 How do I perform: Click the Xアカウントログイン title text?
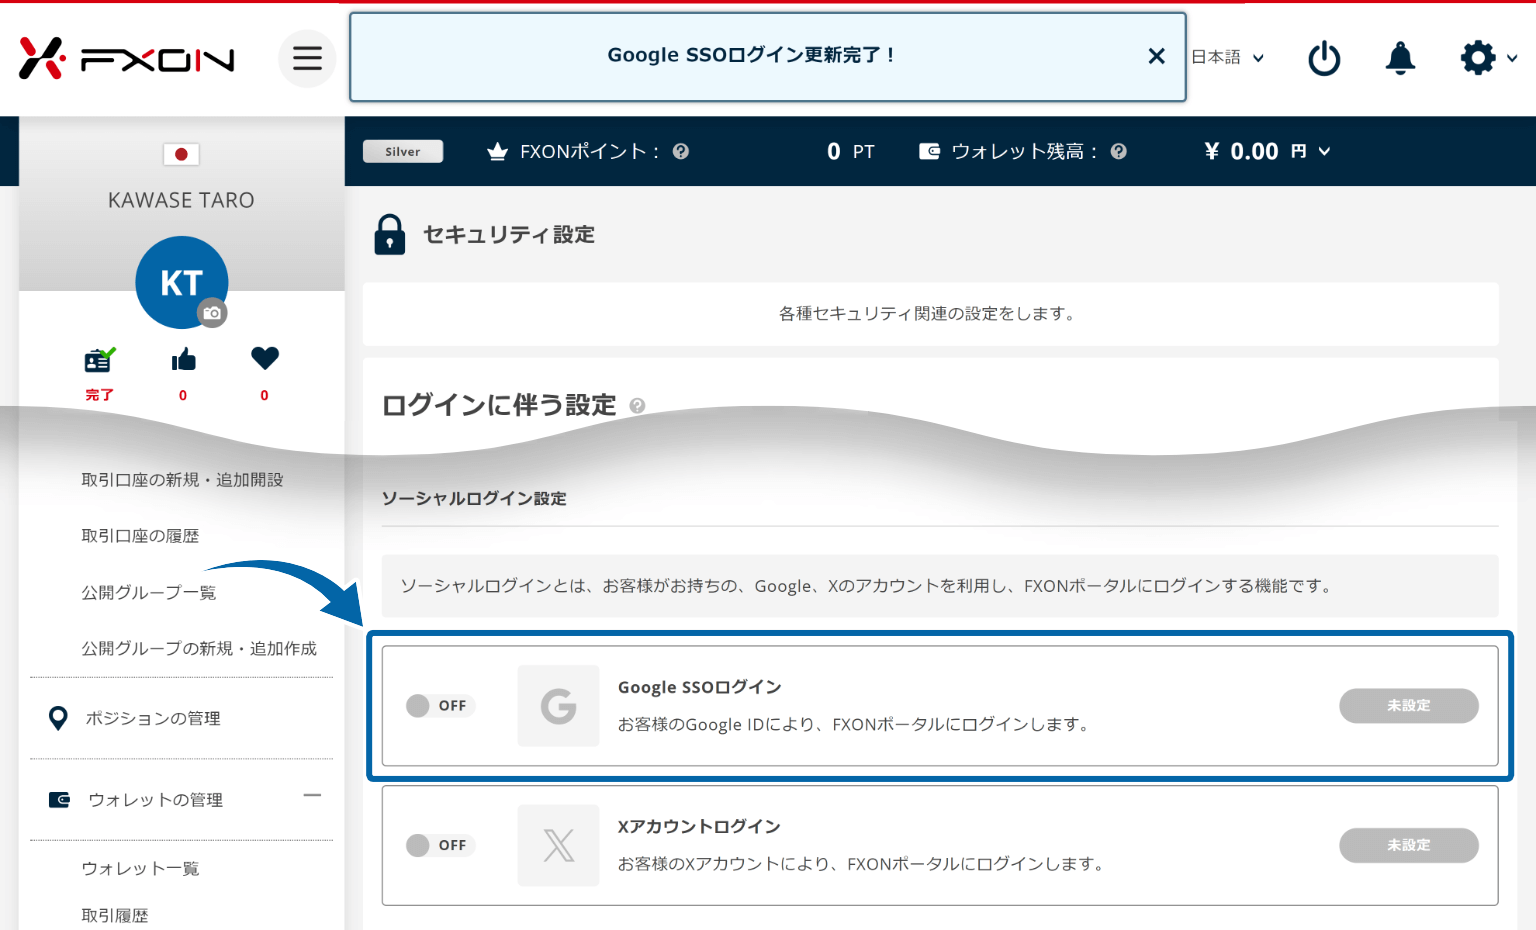pos(699,827)
